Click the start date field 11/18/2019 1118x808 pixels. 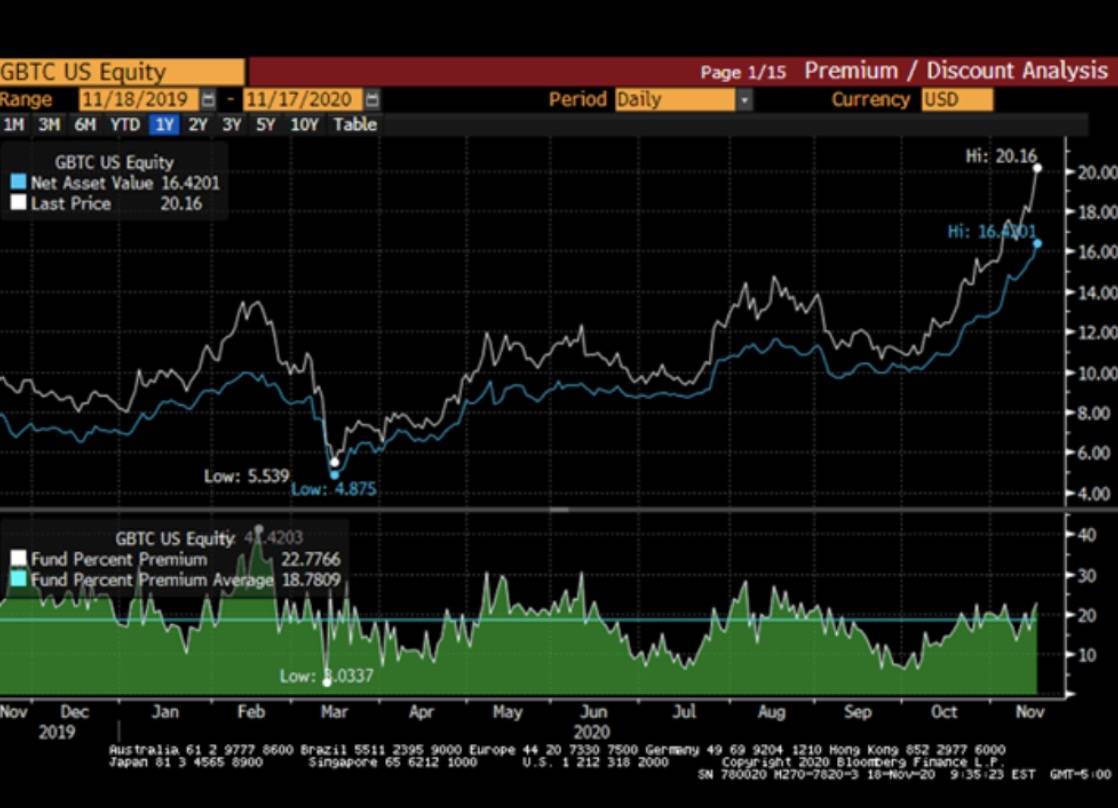point(139,99)
